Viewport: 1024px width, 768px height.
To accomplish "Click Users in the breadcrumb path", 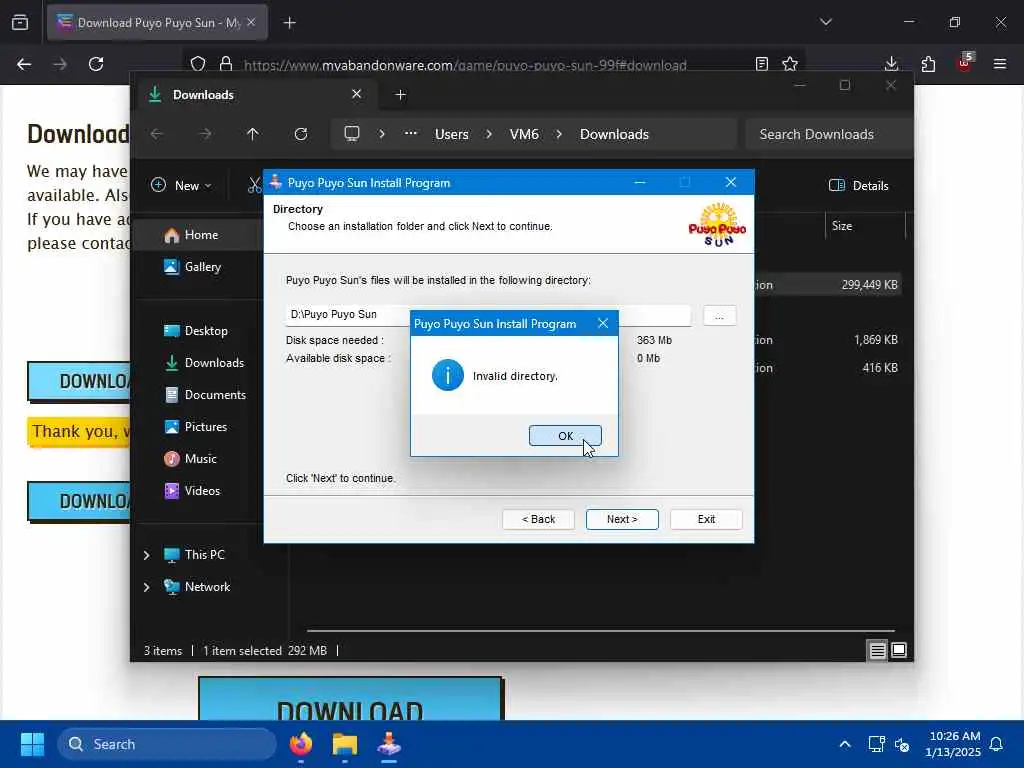I will pos(452,135).
